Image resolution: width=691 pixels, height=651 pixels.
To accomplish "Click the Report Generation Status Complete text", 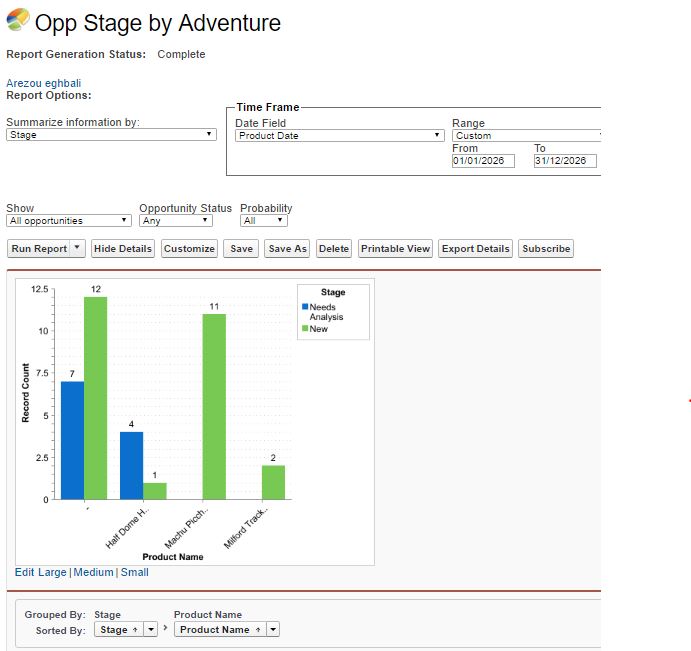I will pos(106,54).
